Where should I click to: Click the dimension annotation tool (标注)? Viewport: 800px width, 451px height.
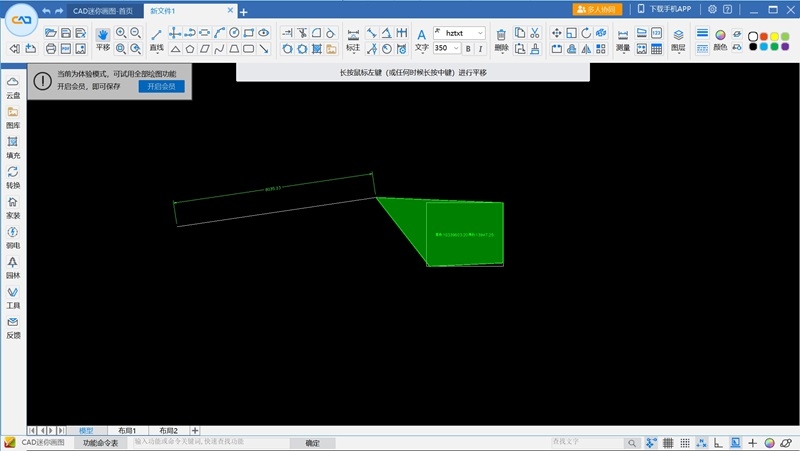point(353,40)
